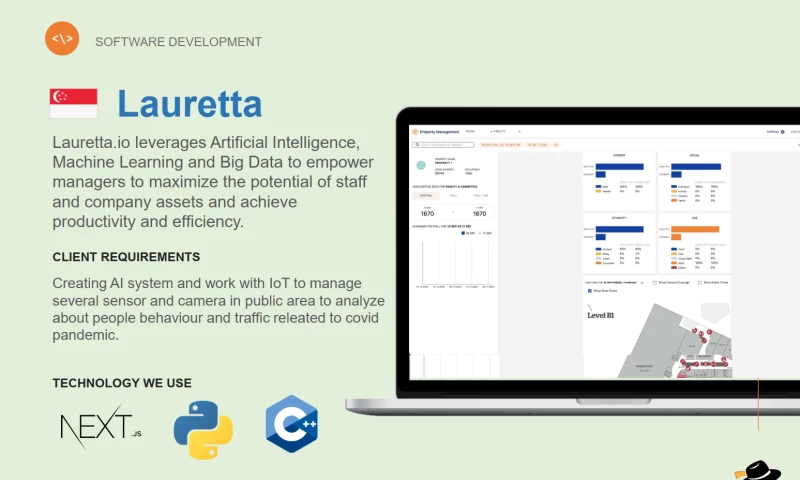Uncheck the Show Shop Zones checkbox

tap(589, 291)
